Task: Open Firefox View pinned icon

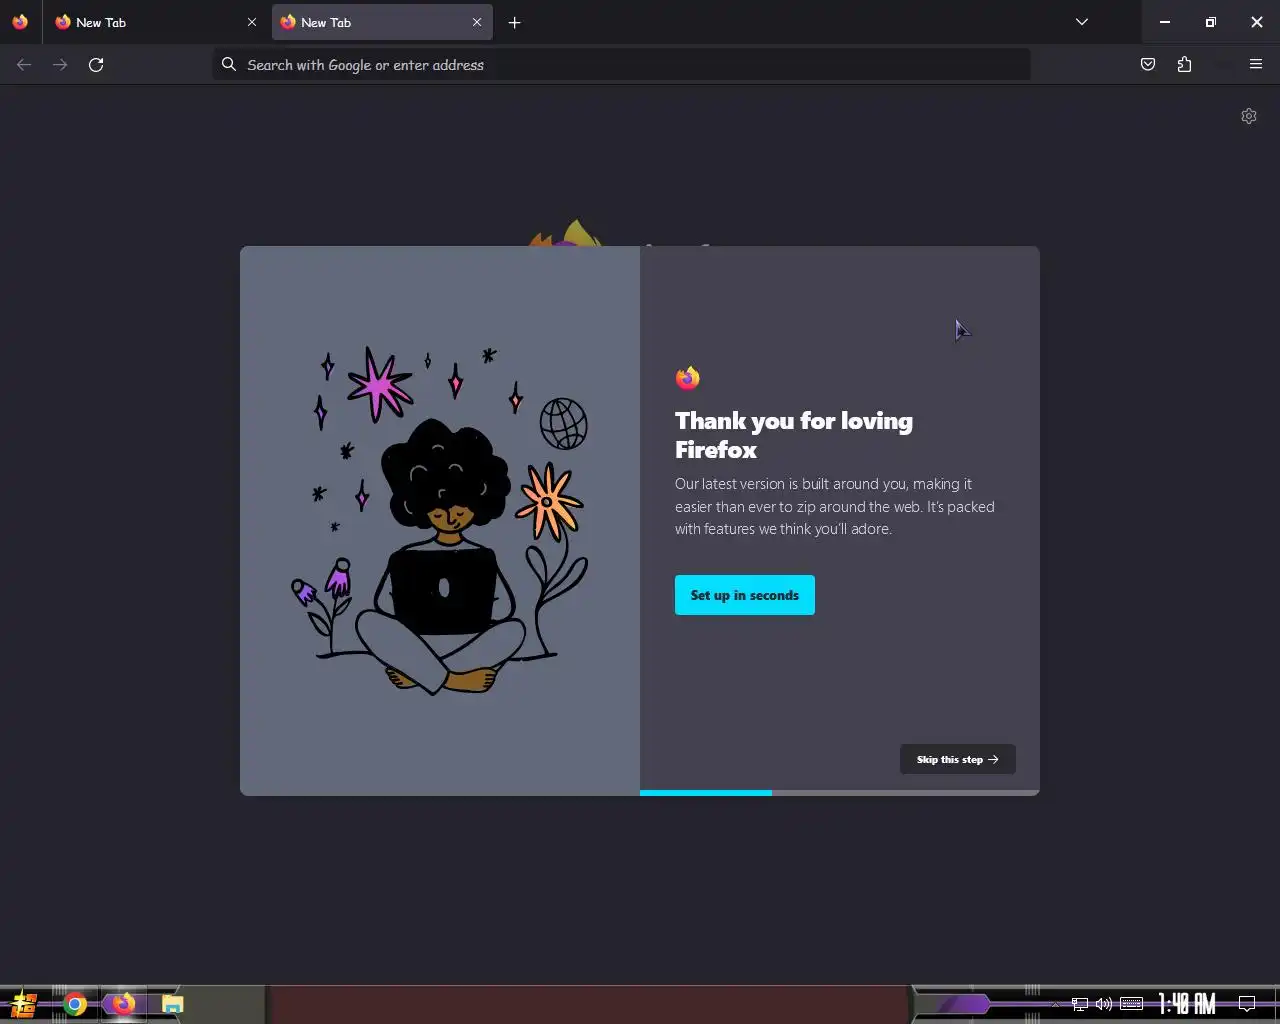Action: (20, 22)
